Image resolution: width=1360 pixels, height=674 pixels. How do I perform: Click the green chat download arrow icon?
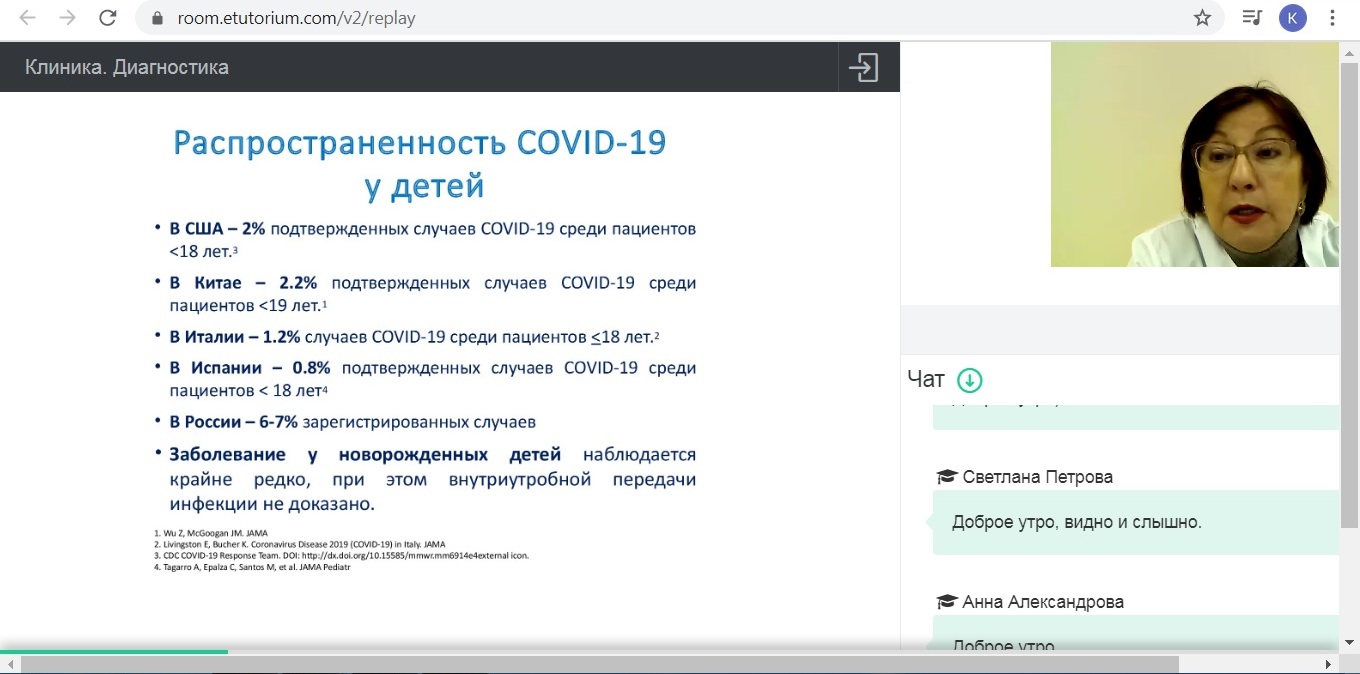point(969,380)
